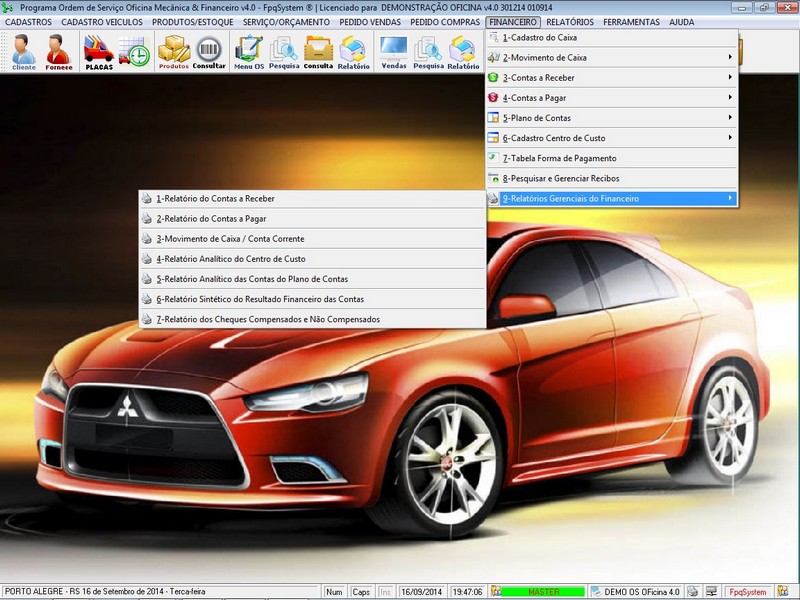Click the network computer icon in status bar
This screenshot has width=800, height=600.
pos(711,592)
